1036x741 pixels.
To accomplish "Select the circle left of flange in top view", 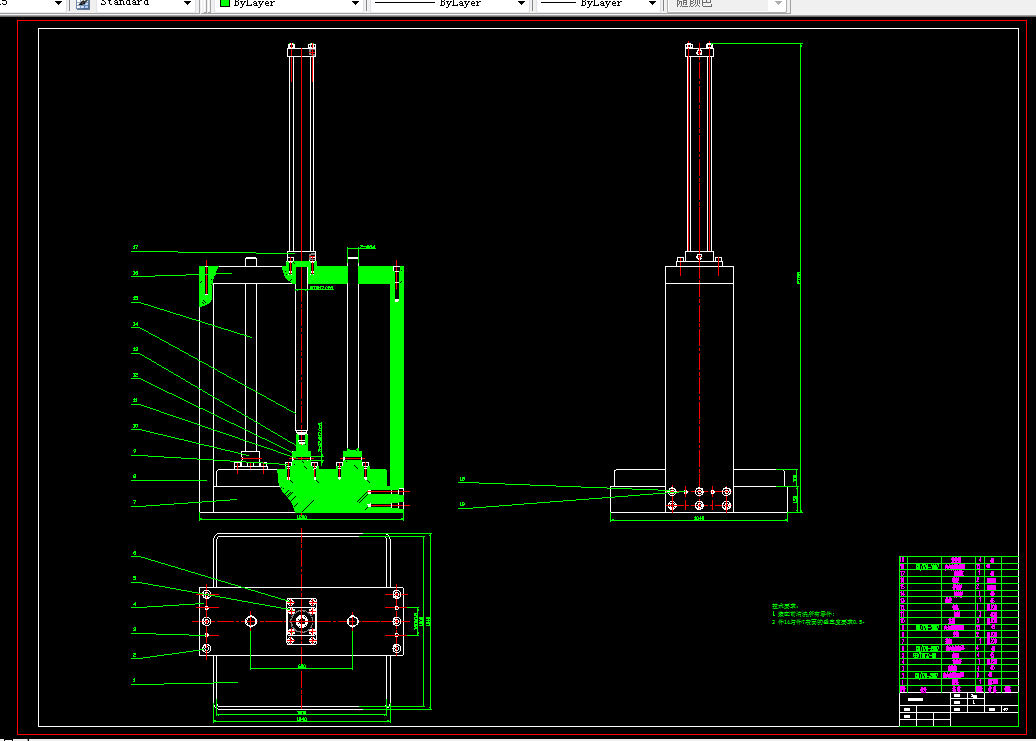I will [251, 621].
